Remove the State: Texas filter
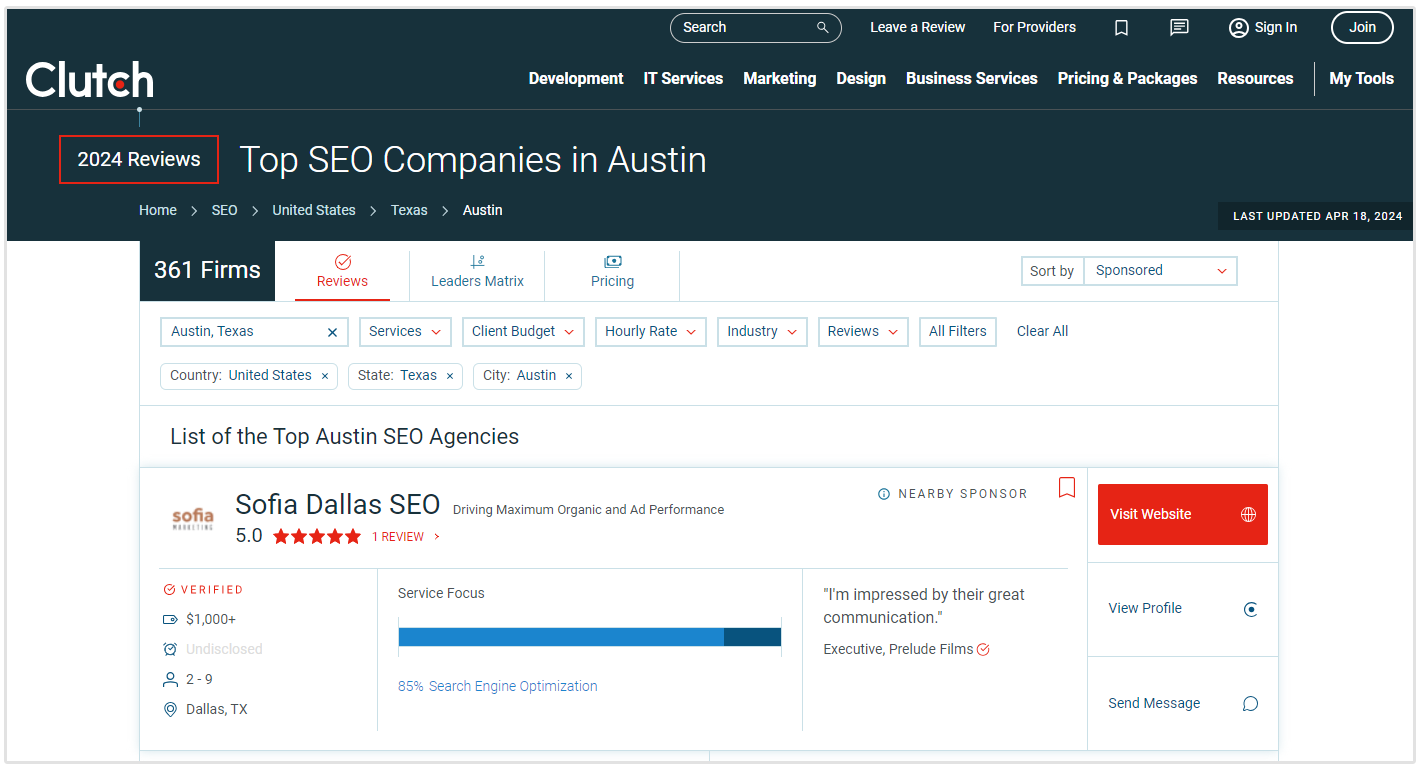Image resolution: width=1420 pixels, height=770 pixels. click(450, 376)
